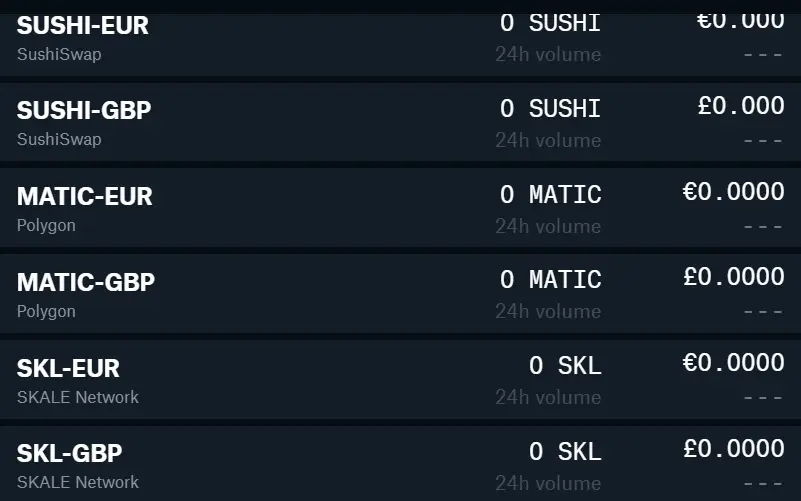The width and height of the screenshot is (801, 501).
Task: Click the 0 MATIC volume in MATIC-GBP row
Action: (551, 279)
